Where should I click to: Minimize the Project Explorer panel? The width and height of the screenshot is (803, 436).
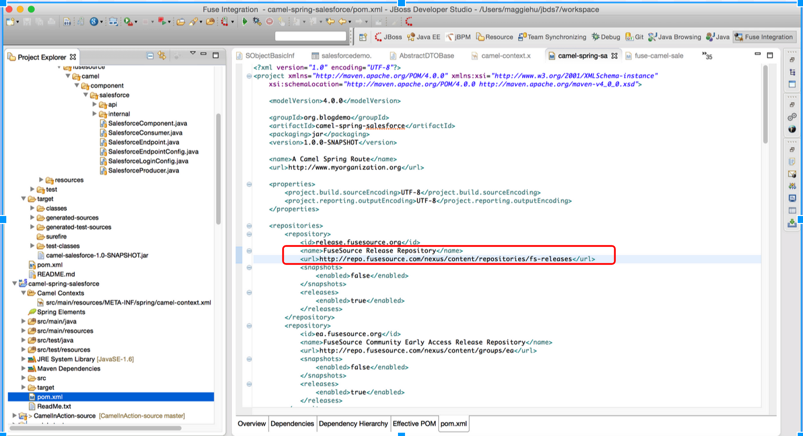pyautogui.click(x=203, y=54)
